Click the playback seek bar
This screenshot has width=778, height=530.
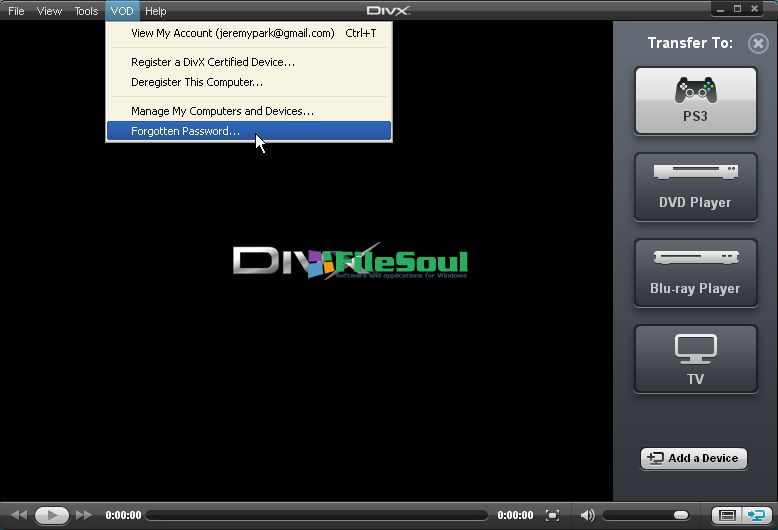pos(317,515)
